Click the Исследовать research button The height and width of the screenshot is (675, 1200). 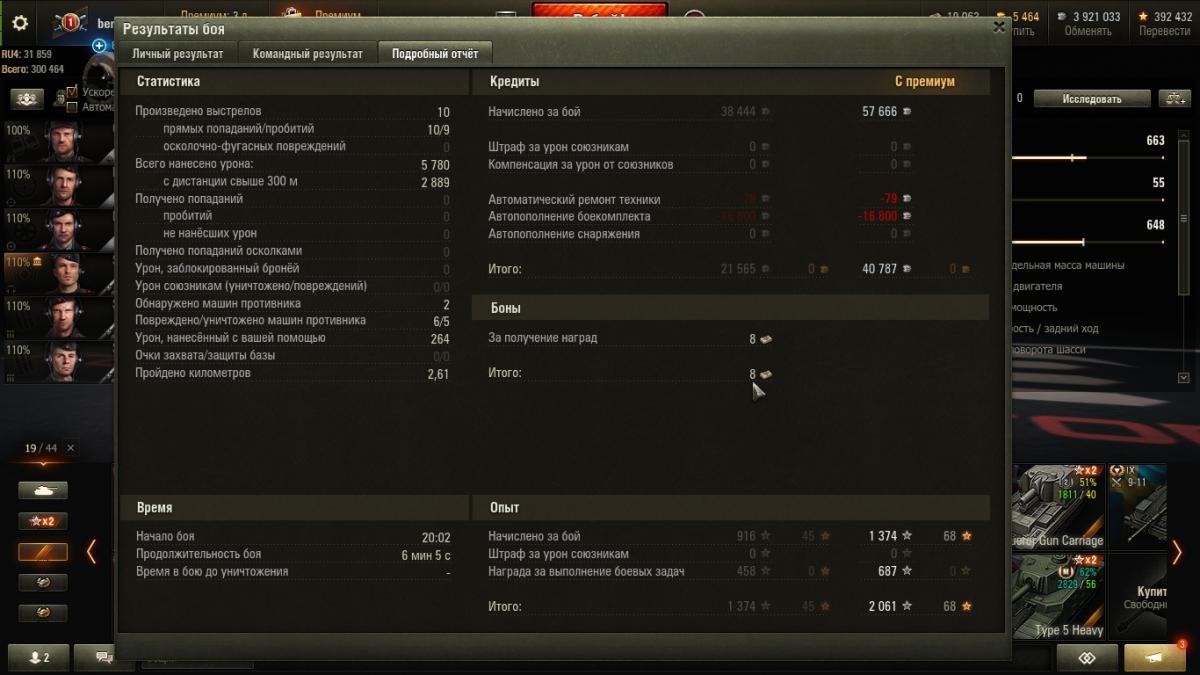point(1091,98)
